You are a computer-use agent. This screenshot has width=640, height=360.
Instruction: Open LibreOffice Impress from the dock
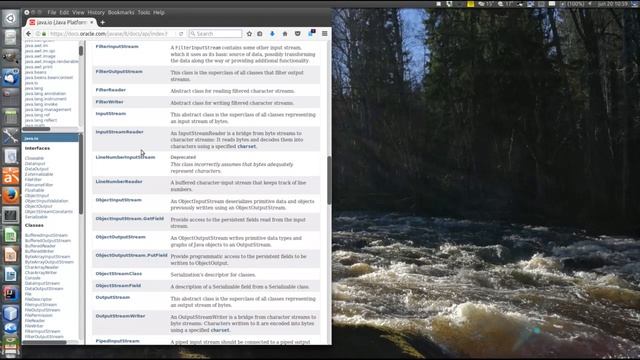pyautogui.click(x=11, y=255)
